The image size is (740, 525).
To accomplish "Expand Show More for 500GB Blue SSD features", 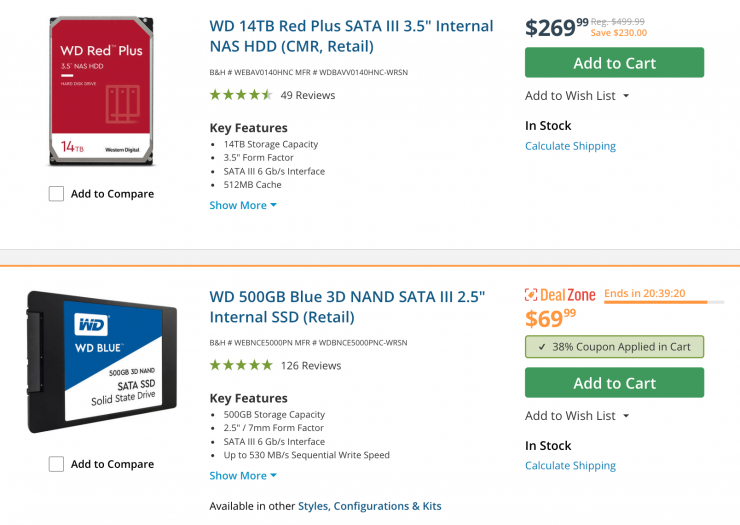I will click(243, 475).
